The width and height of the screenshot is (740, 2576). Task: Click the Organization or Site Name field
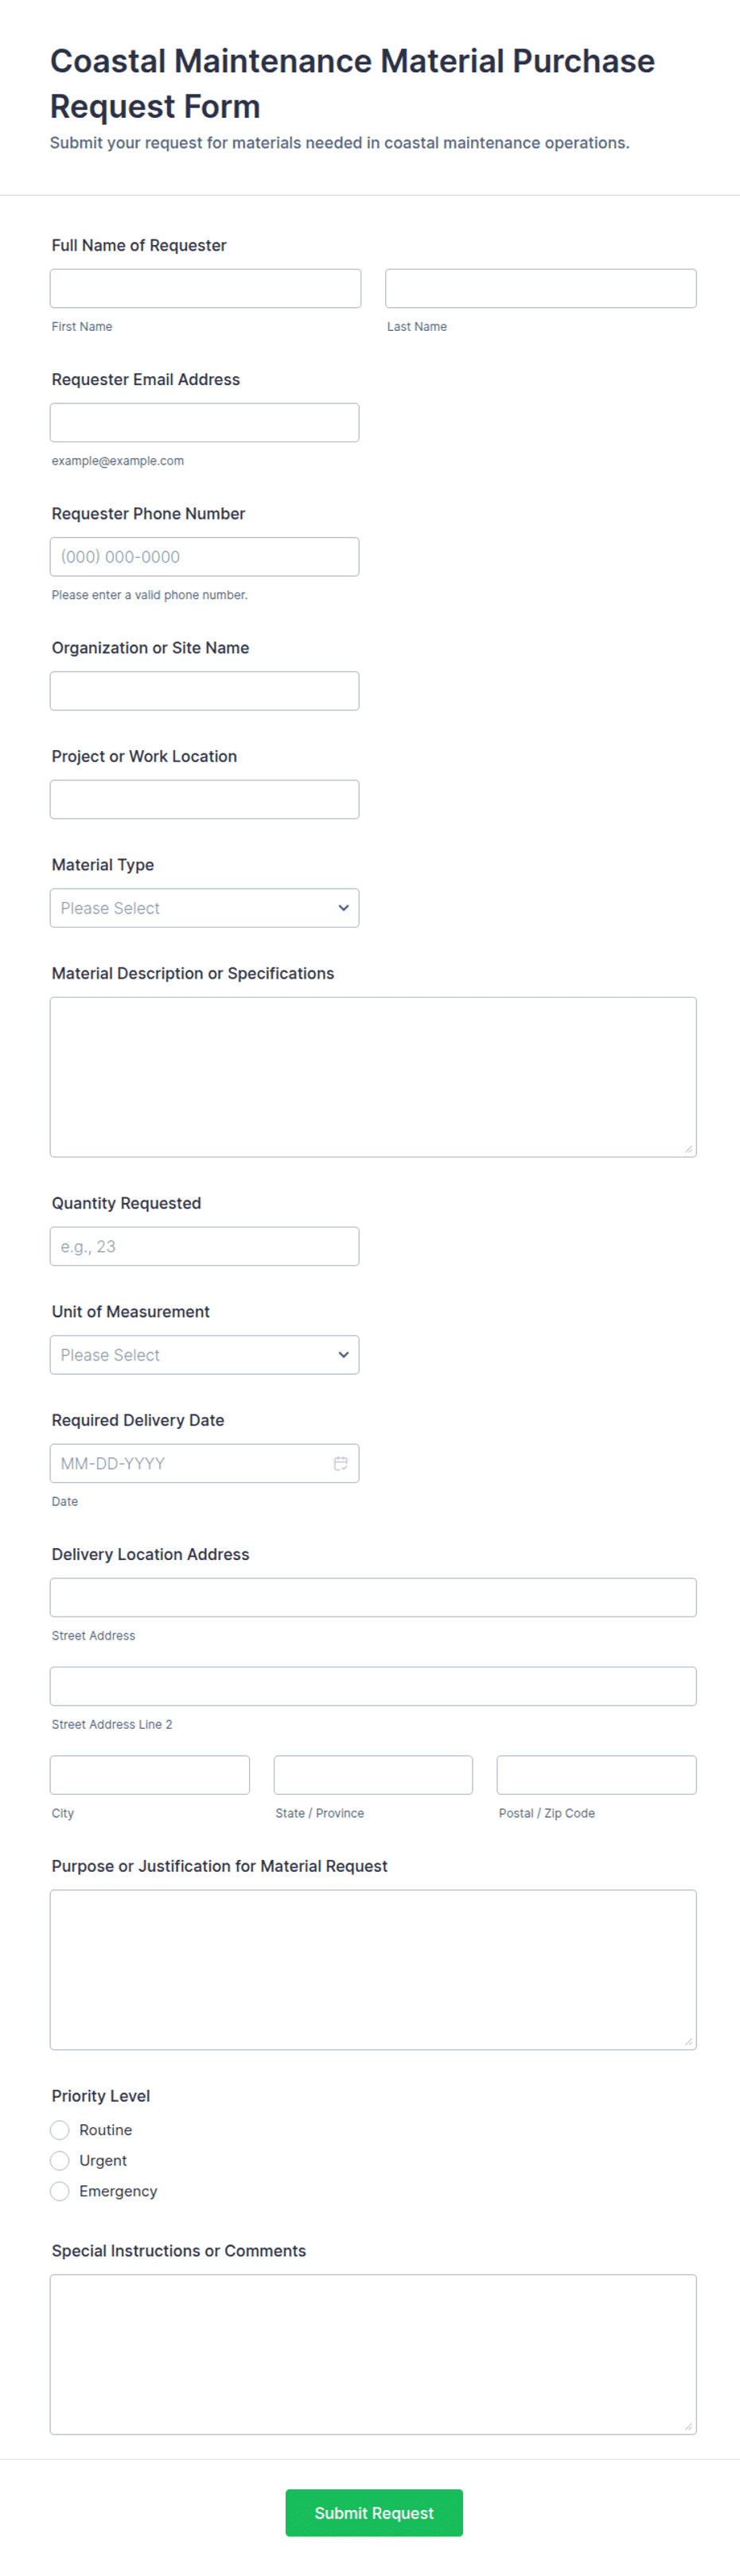coord(204,690)
